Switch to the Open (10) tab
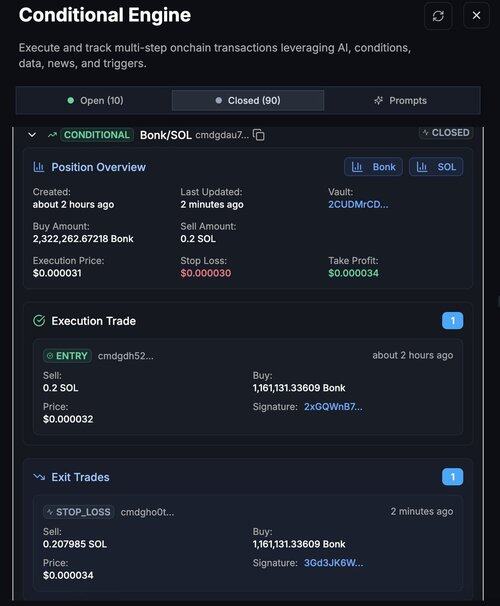Image resolution: width=500 pixels, height=606 pixels. point(95,100)
